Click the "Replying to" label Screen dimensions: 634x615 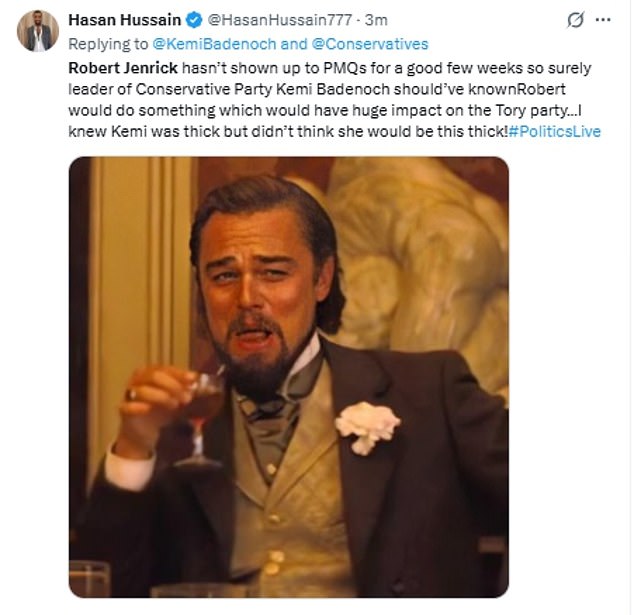coord(108,44)
